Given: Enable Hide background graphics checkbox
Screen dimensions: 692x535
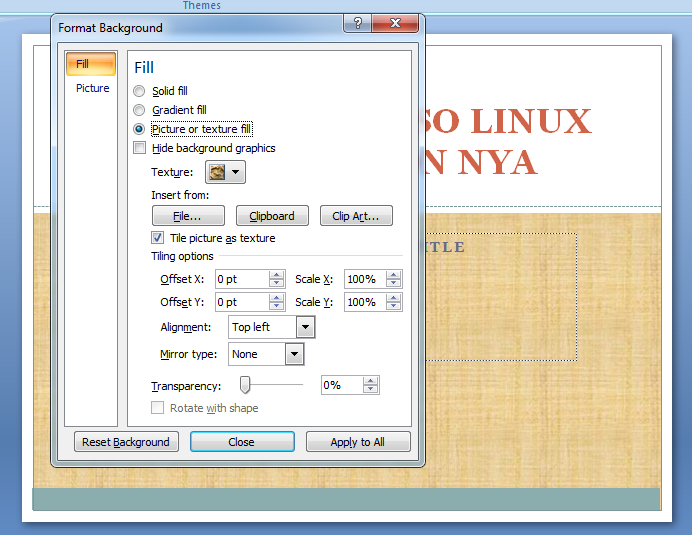Looking at the screenshot, I should coord(139,148).
